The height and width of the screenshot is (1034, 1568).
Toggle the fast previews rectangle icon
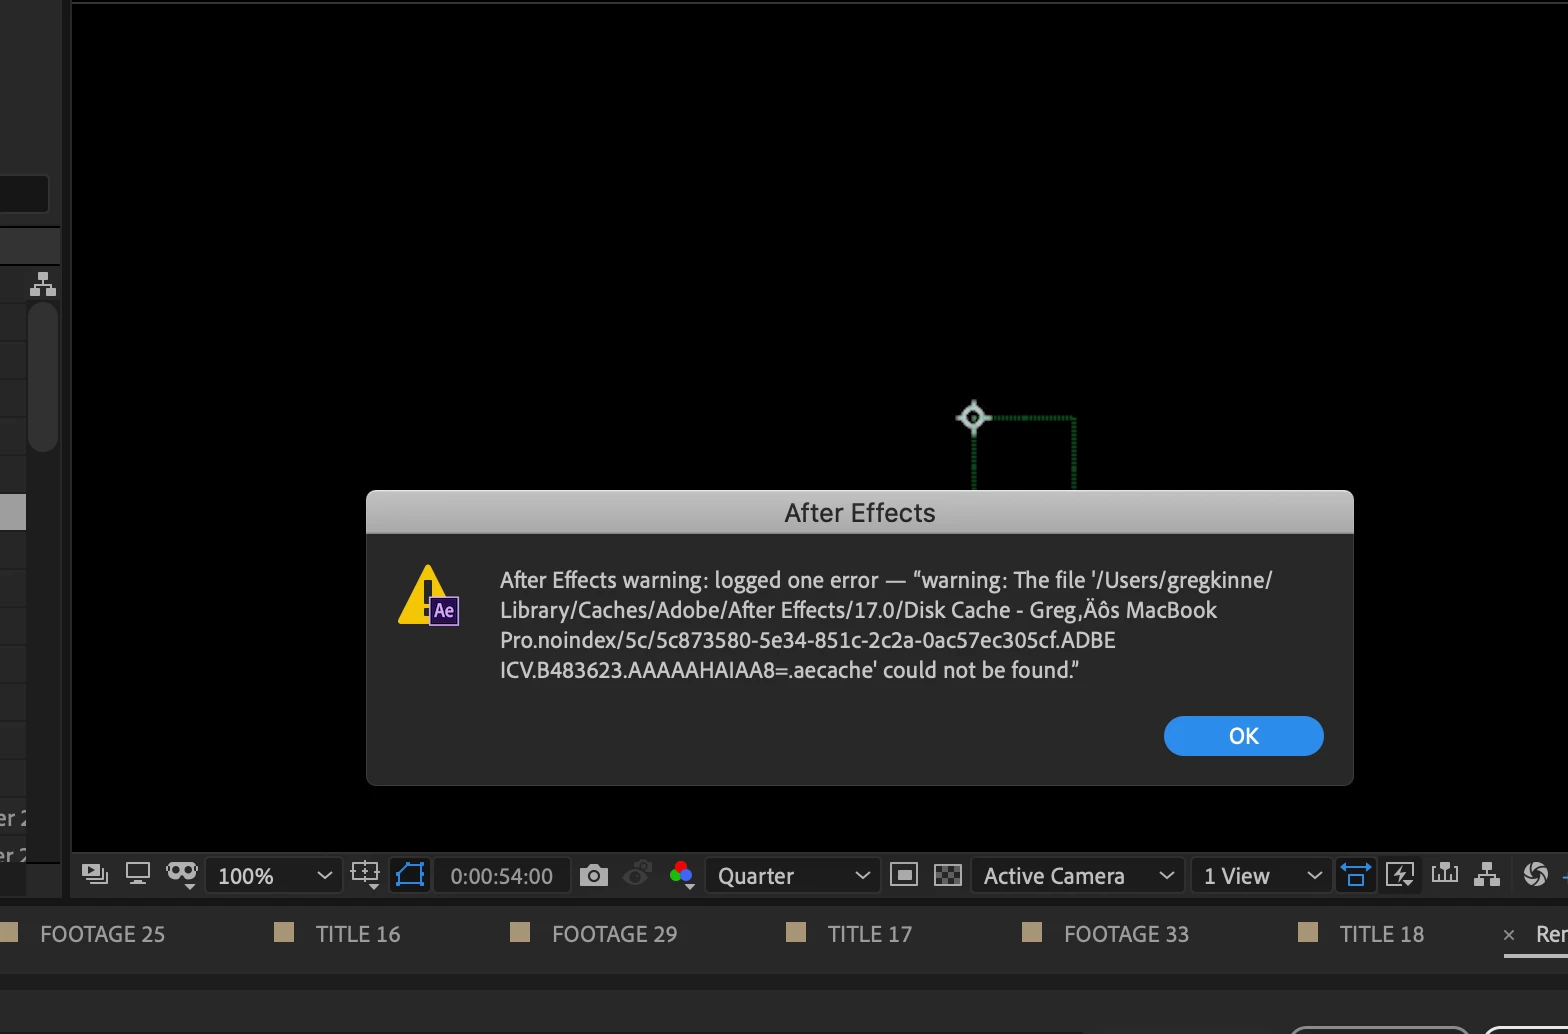pyautogui.click(x=904, y=875)
